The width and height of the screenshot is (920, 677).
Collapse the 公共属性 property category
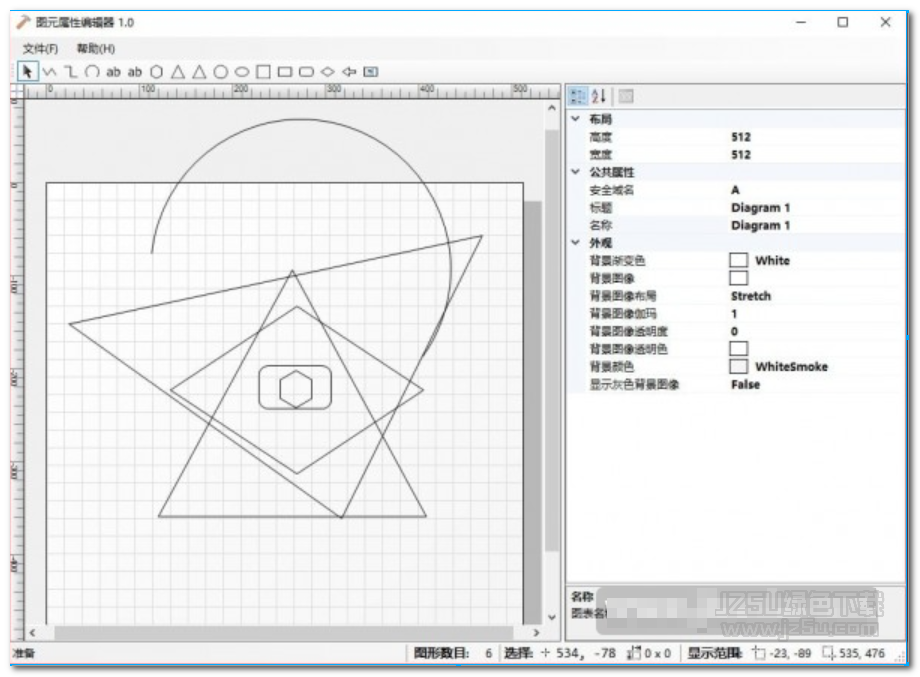coord(576,172)
